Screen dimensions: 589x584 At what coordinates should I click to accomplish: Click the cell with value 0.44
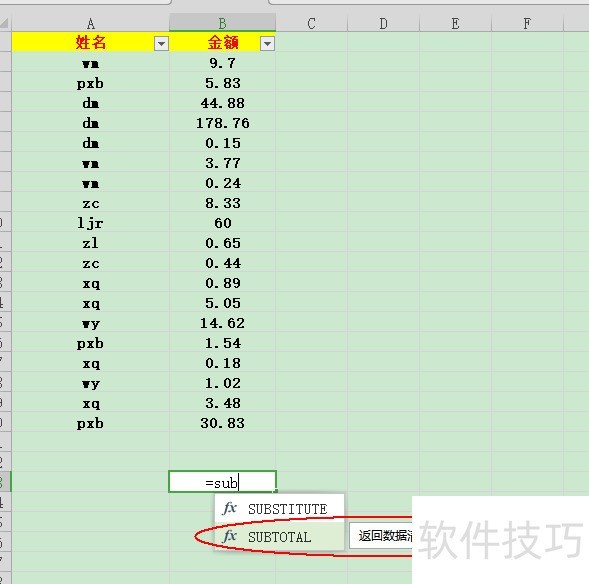[222, 263]
